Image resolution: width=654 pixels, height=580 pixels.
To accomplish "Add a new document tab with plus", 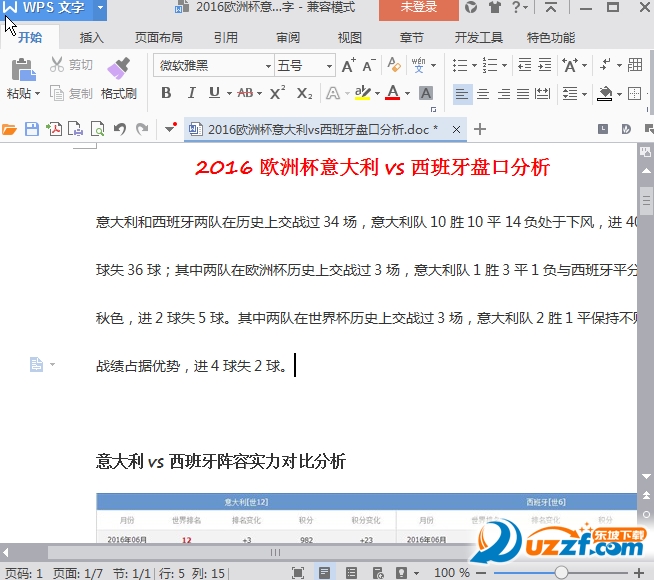I will (x=480, y=129).
